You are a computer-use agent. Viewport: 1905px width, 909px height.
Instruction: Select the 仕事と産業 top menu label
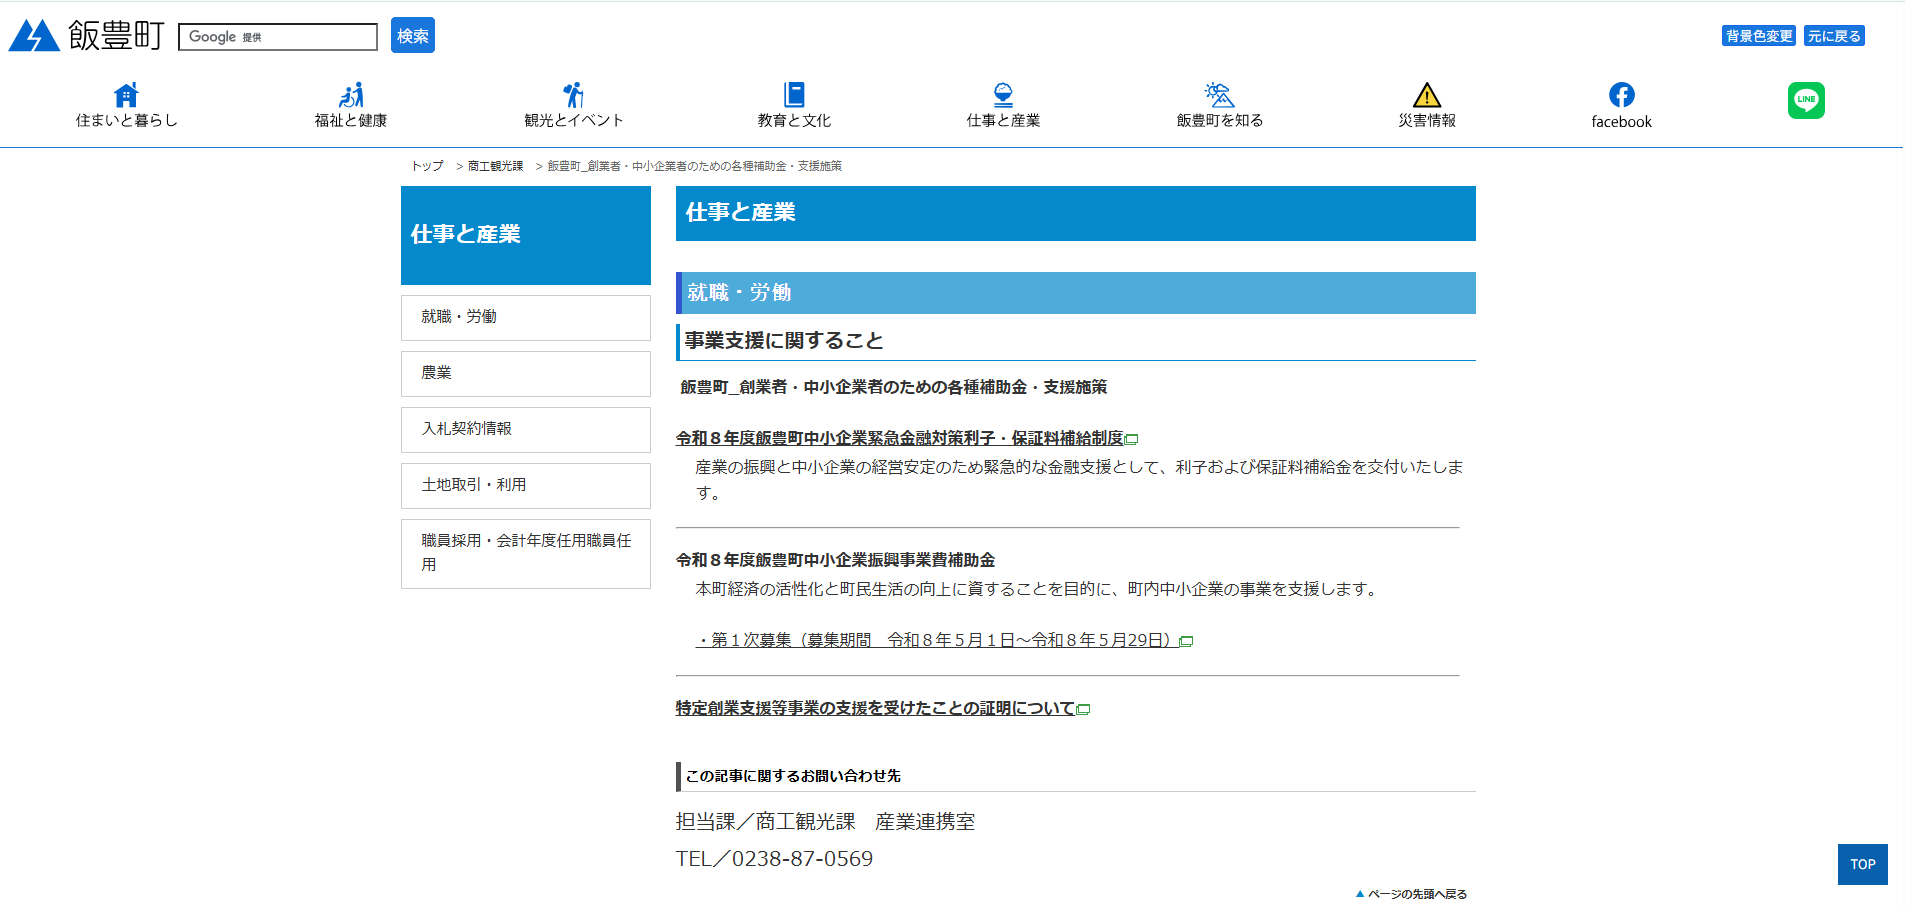pos(1003,120)
